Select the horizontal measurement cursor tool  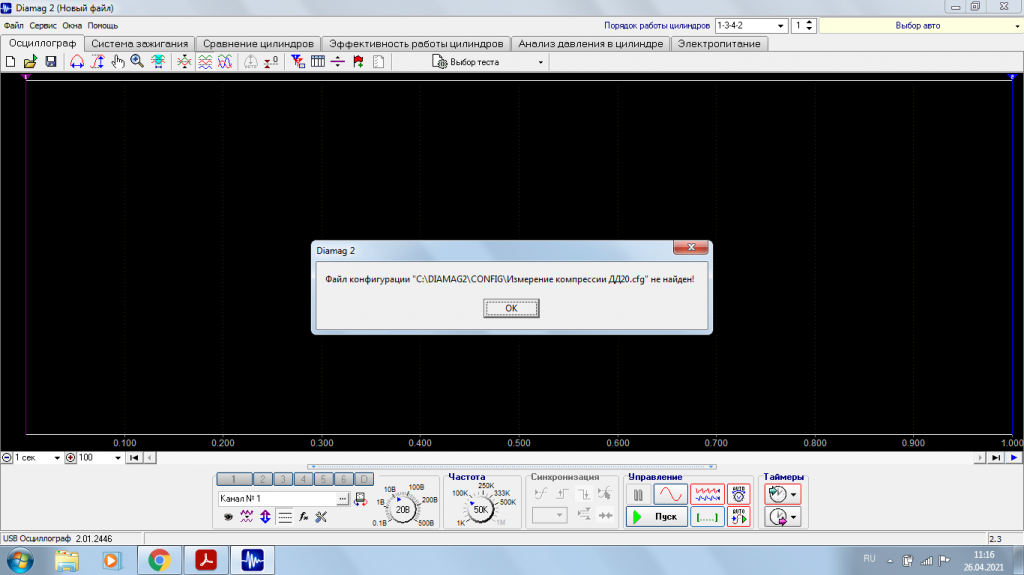click(77, 61)
